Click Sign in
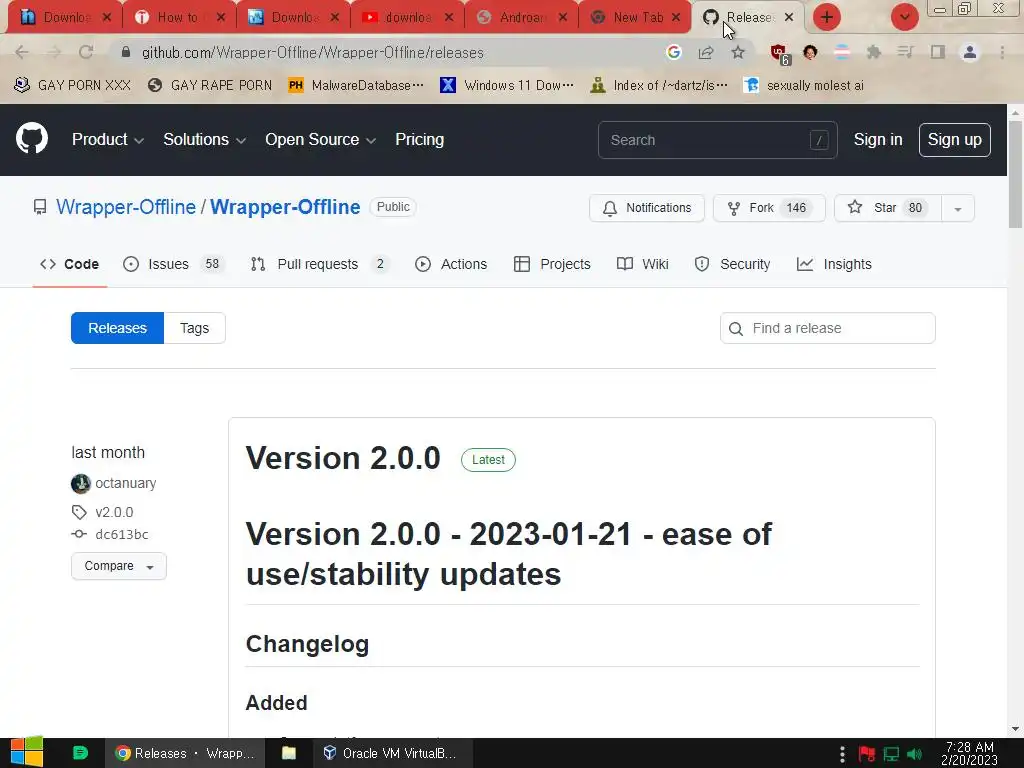 (878, 139)
